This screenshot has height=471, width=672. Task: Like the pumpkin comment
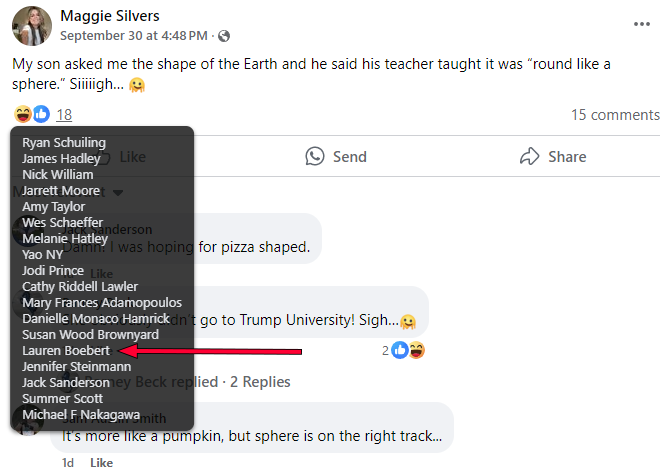[102, 463]
